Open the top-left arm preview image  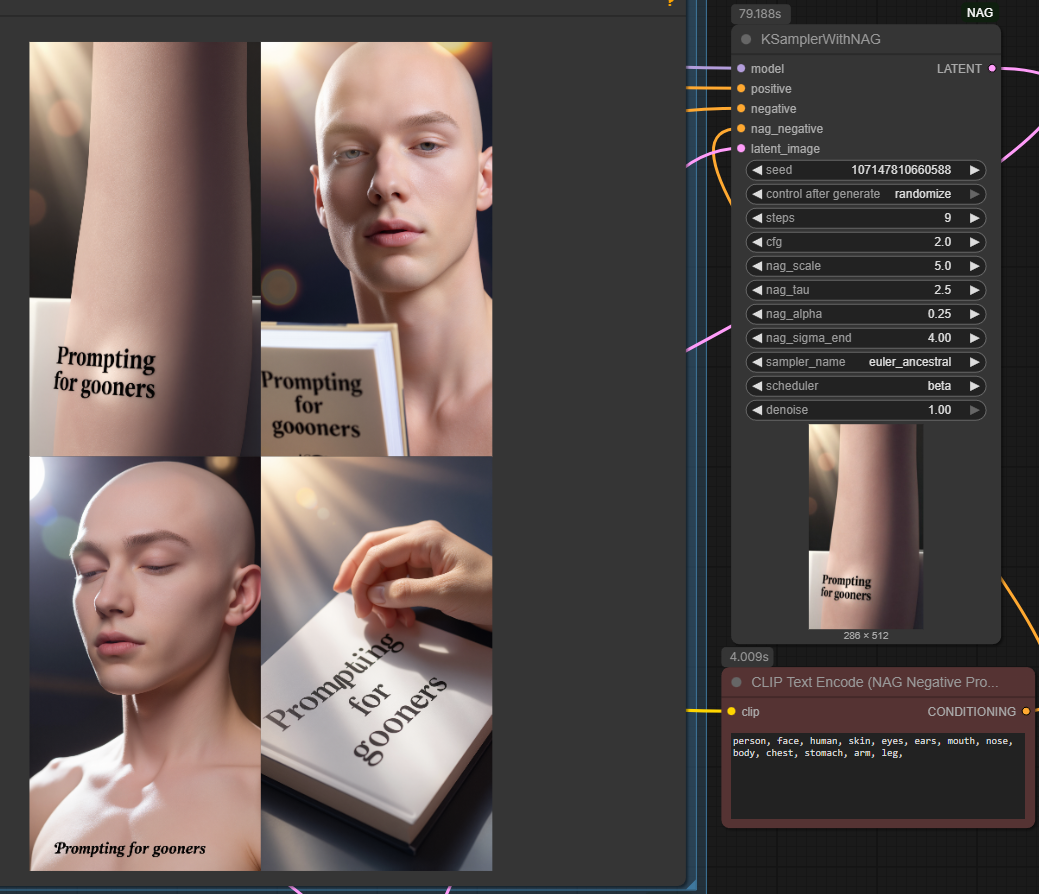(144, 249)
